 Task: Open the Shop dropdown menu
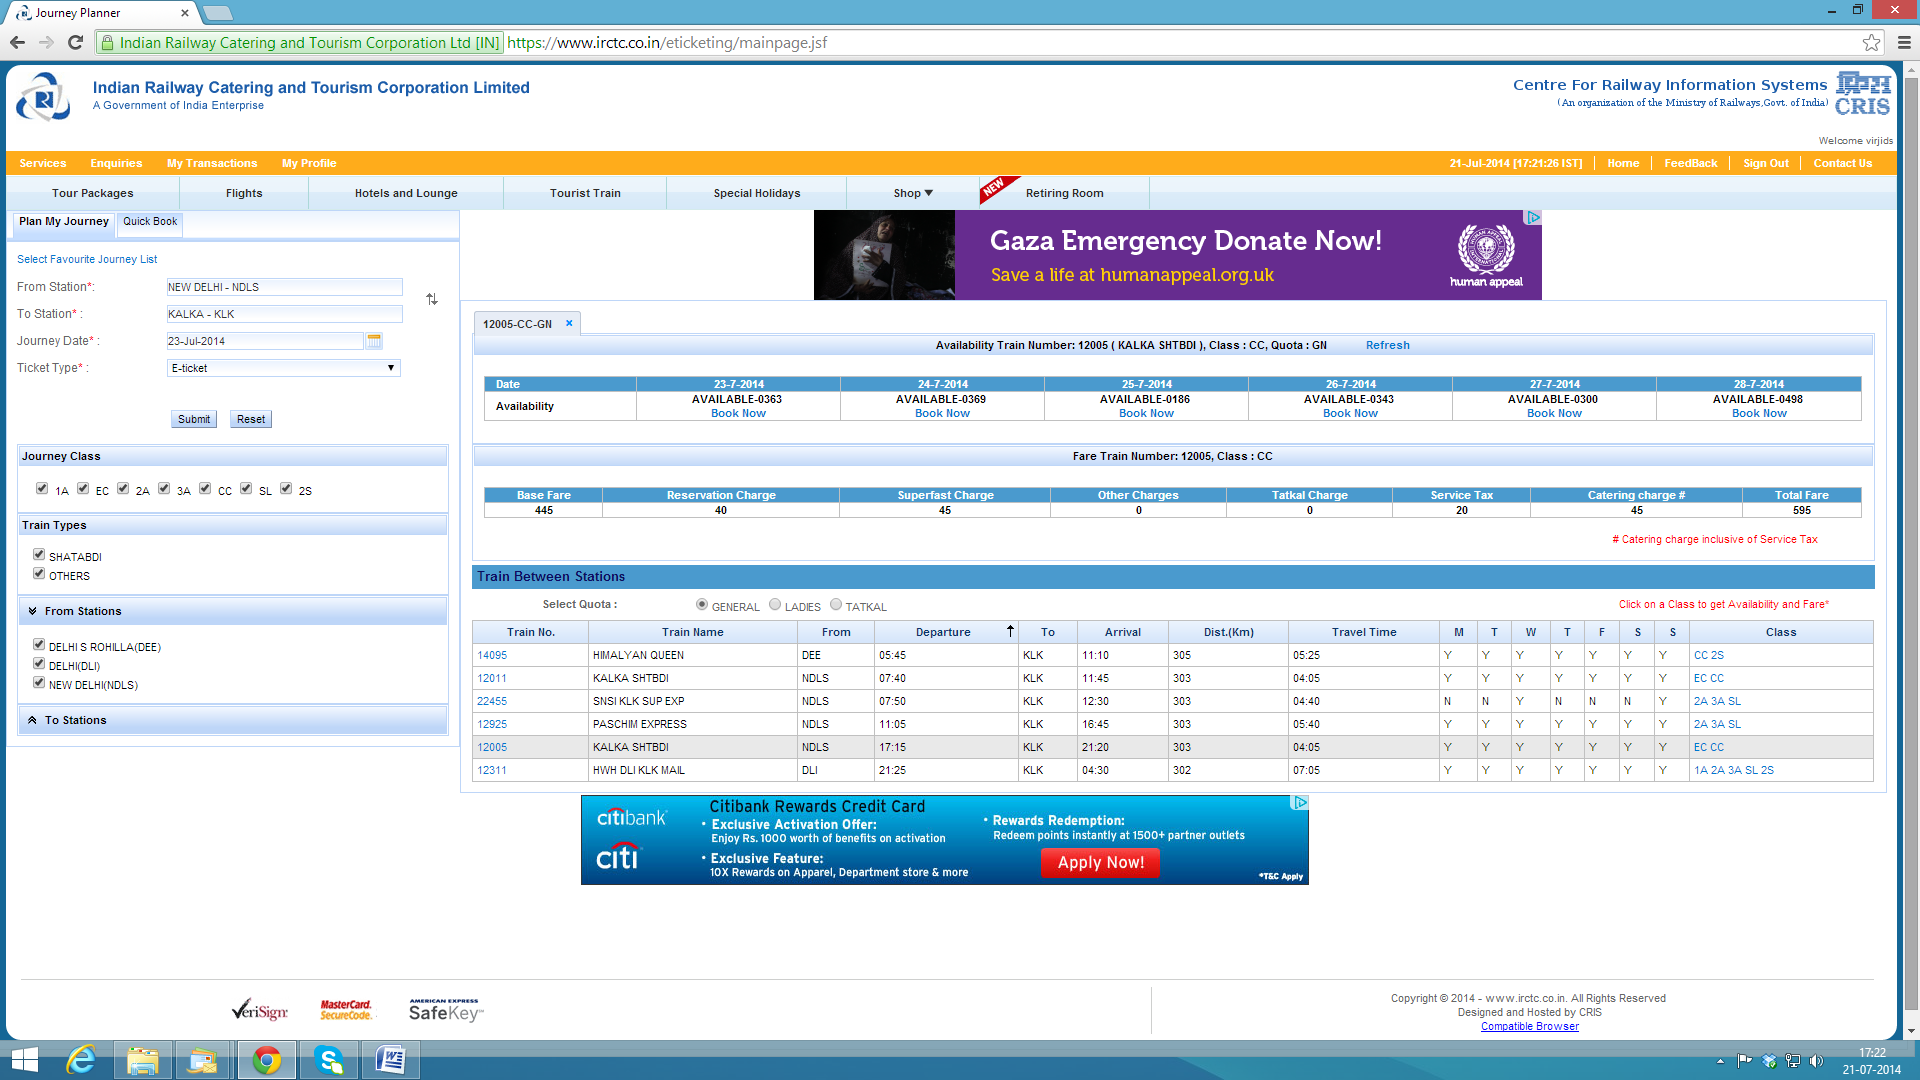click(x=913, y=193)
